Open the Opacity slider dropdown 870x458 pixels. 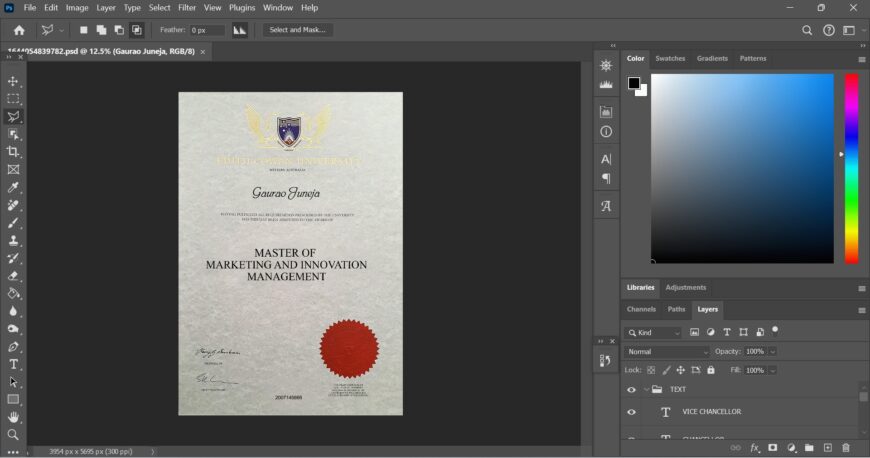[x=772, y=351]
